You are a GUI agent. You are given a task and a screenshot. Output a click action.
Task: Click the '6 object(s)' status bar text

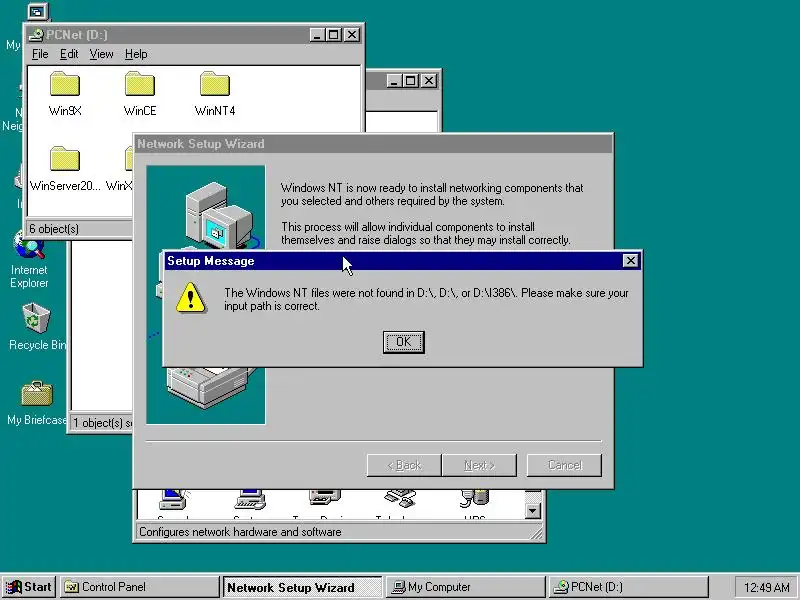(x=54, y=229)
